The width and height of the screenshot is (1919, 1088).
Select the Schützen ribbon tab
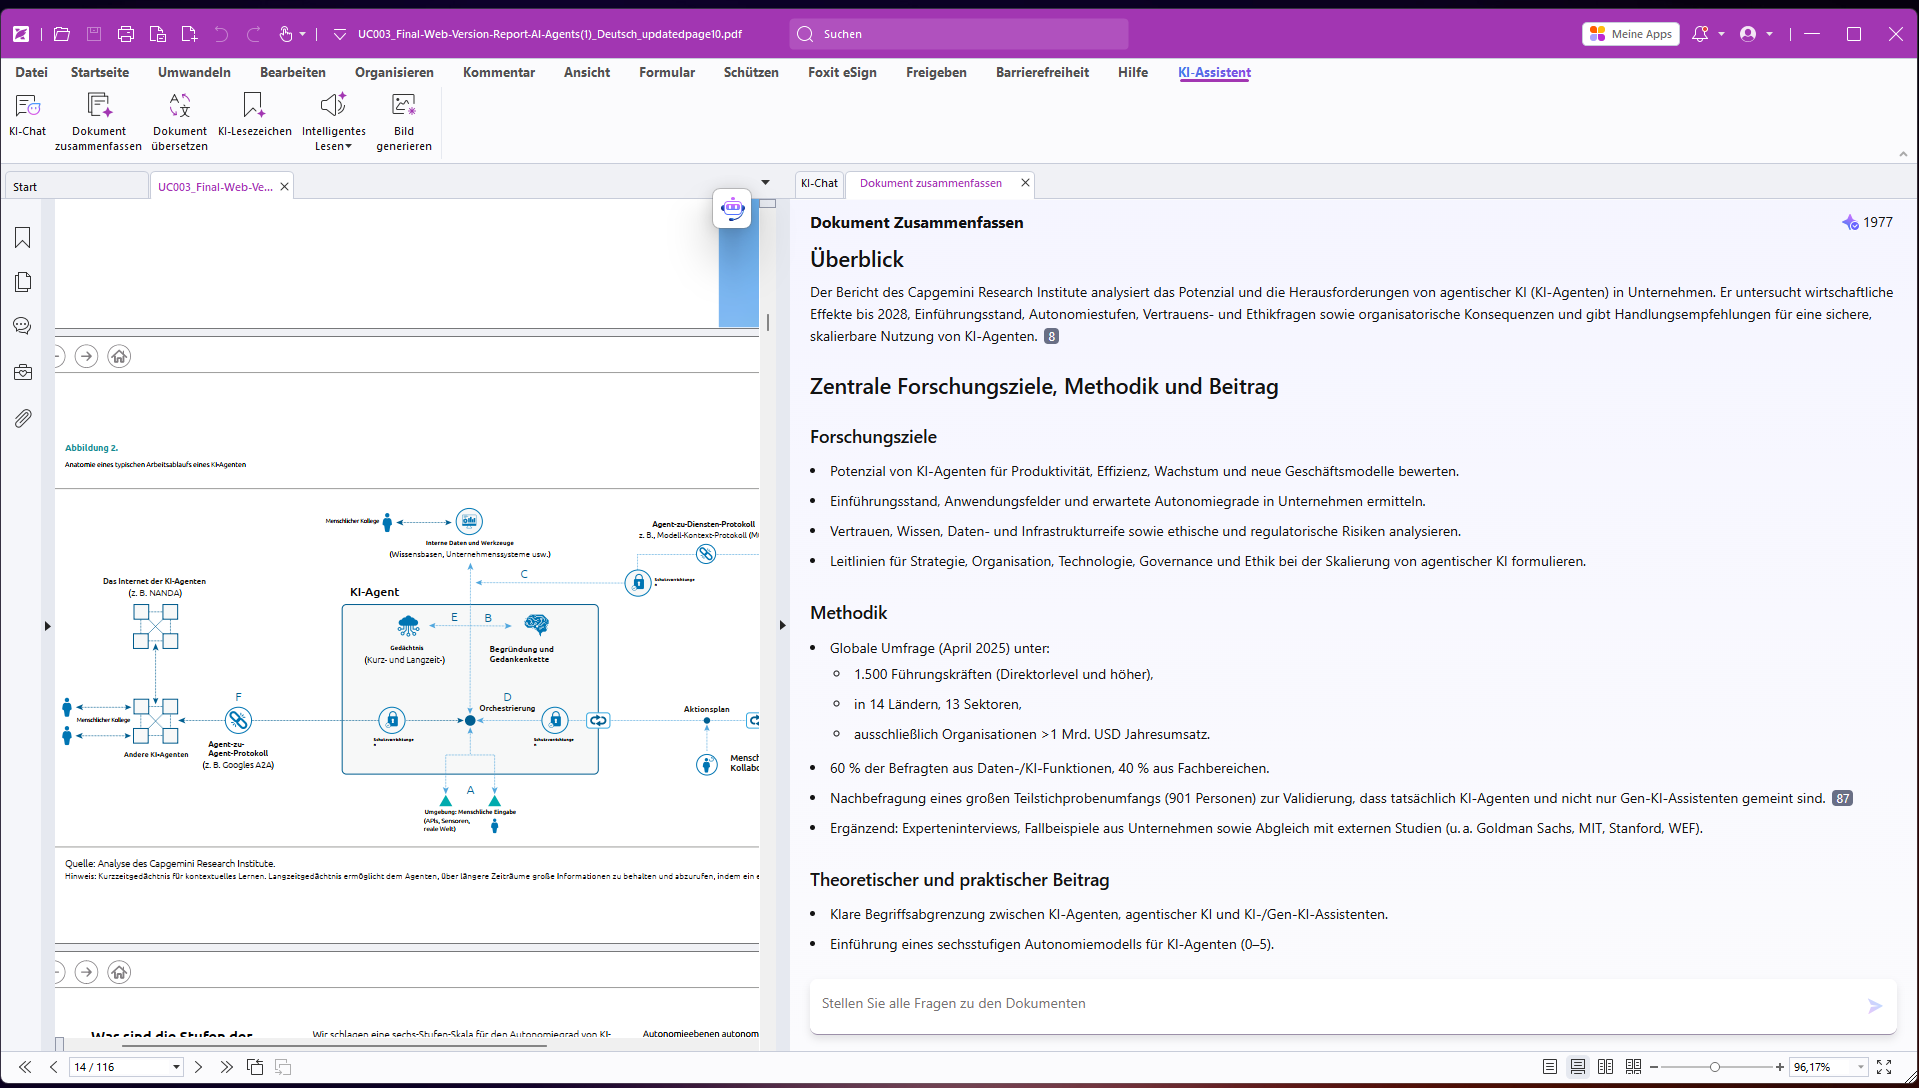pyautogui.click(x=751, y=72)
